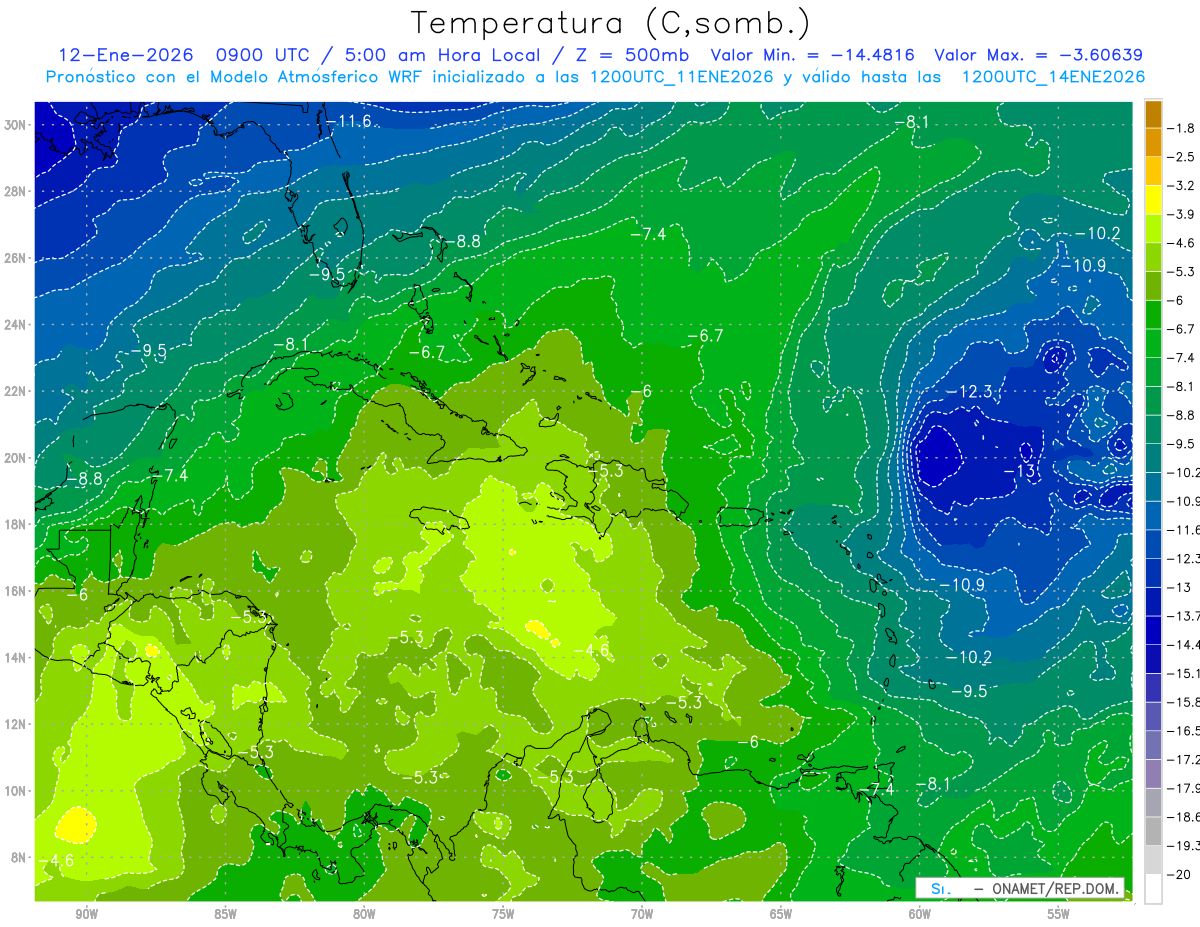Click the "-11.6" contour label on the map

tap(348, 121)
